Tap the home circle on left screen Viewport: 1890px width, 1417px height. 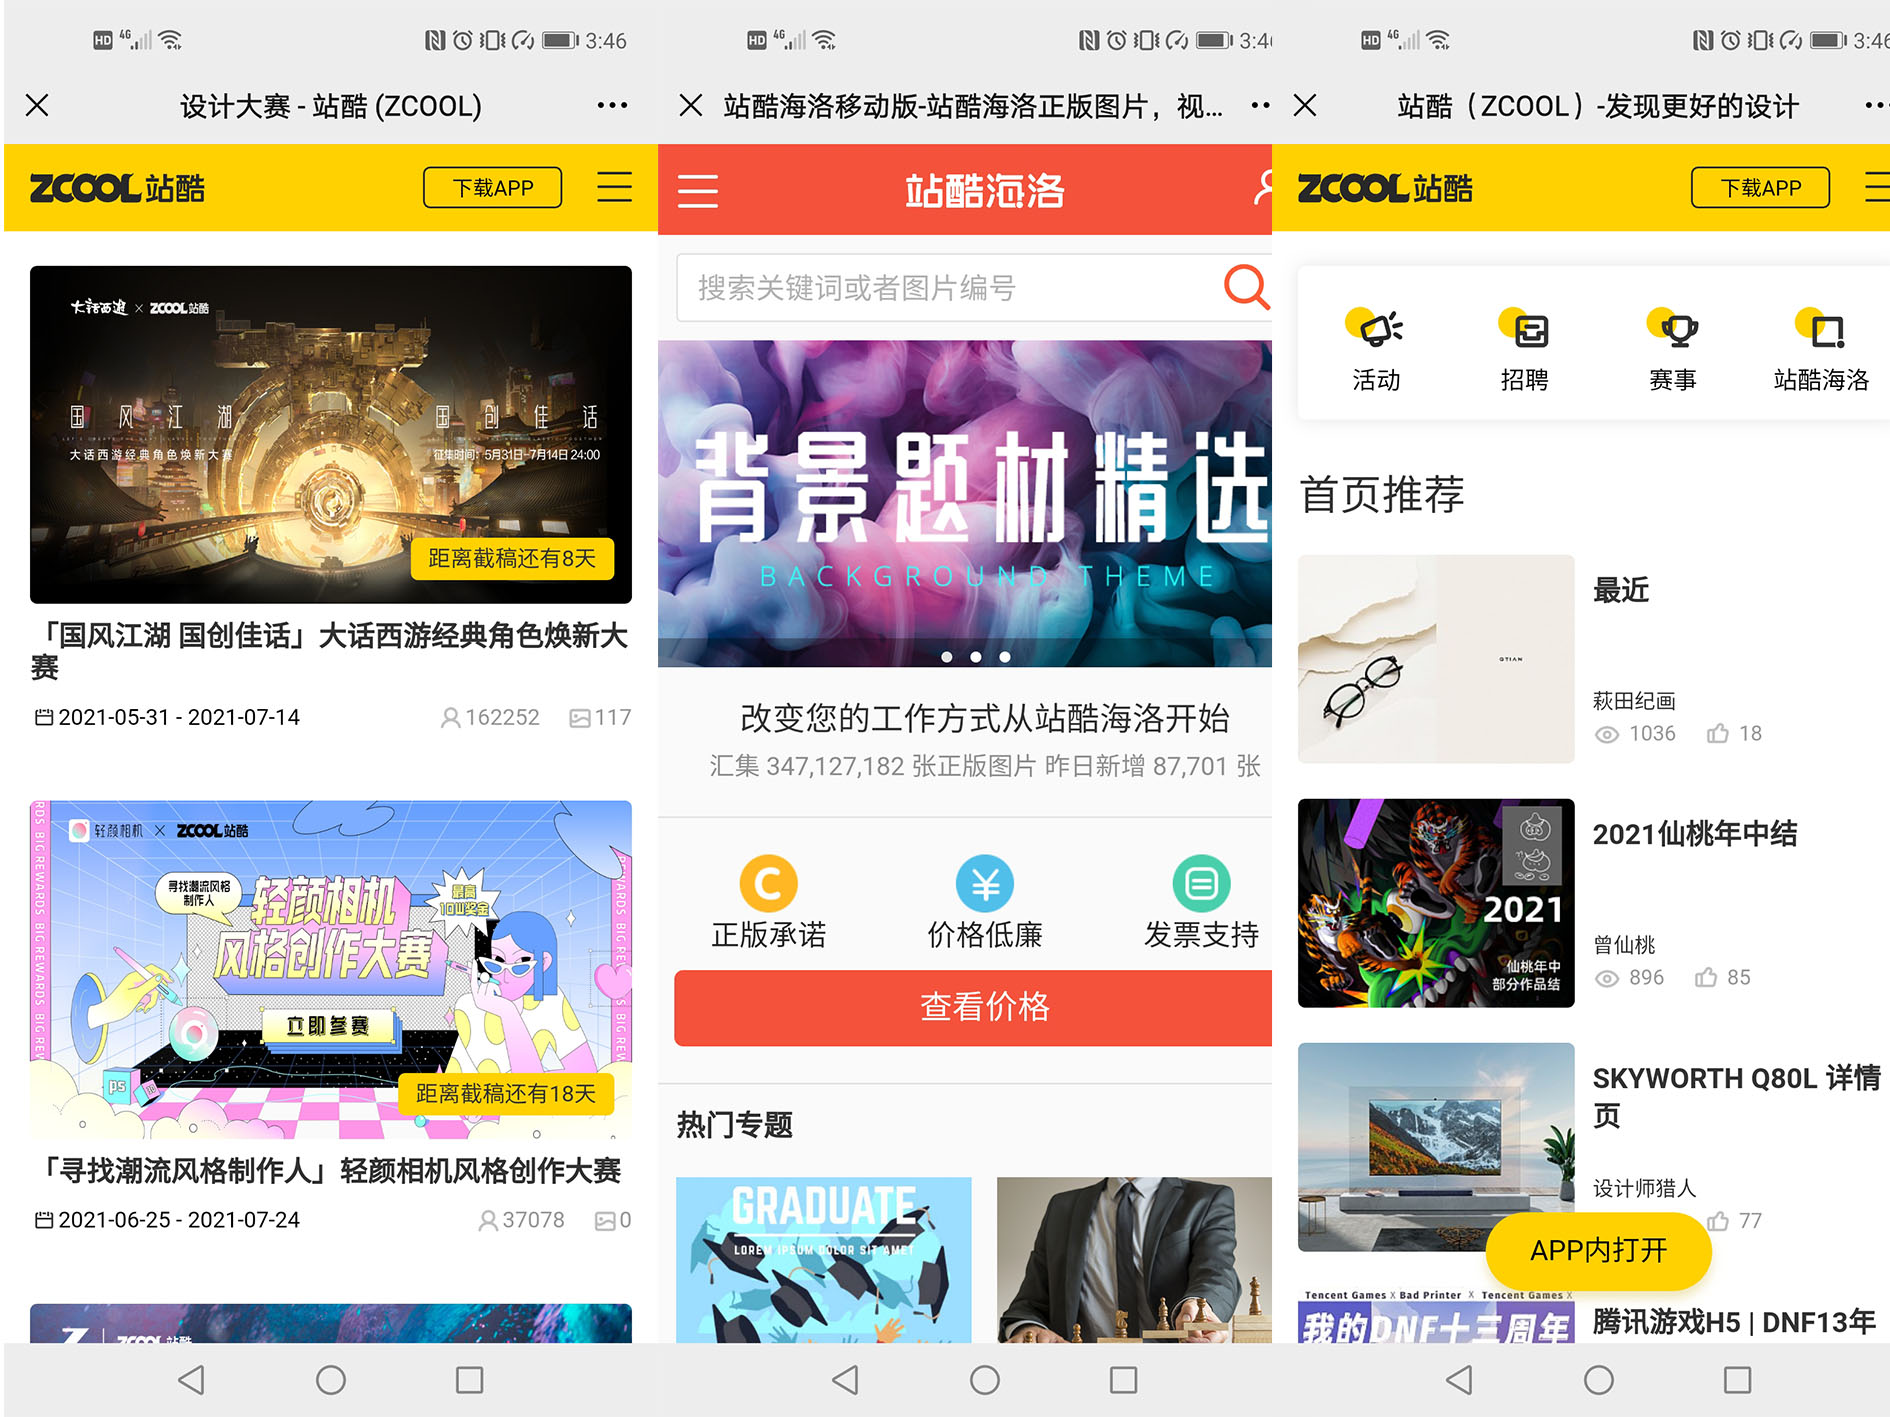[331, 1380]
